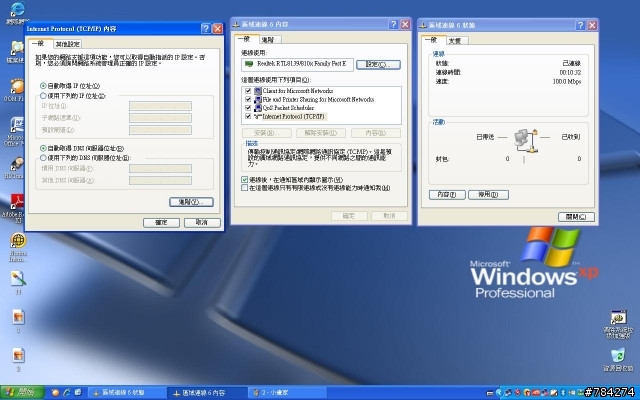Click the Advanced button in TCP/IP dialog
The image size is (640, 400).
click(x=191, y=202)
